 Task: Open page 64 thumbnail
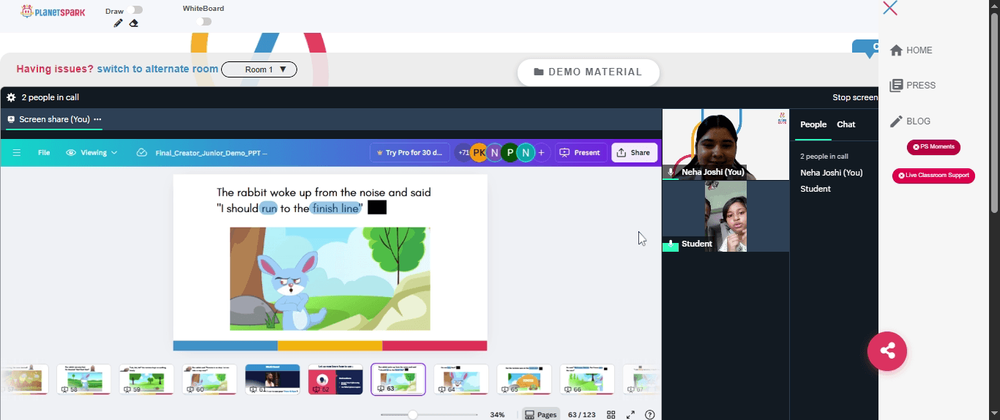(461, 379)
